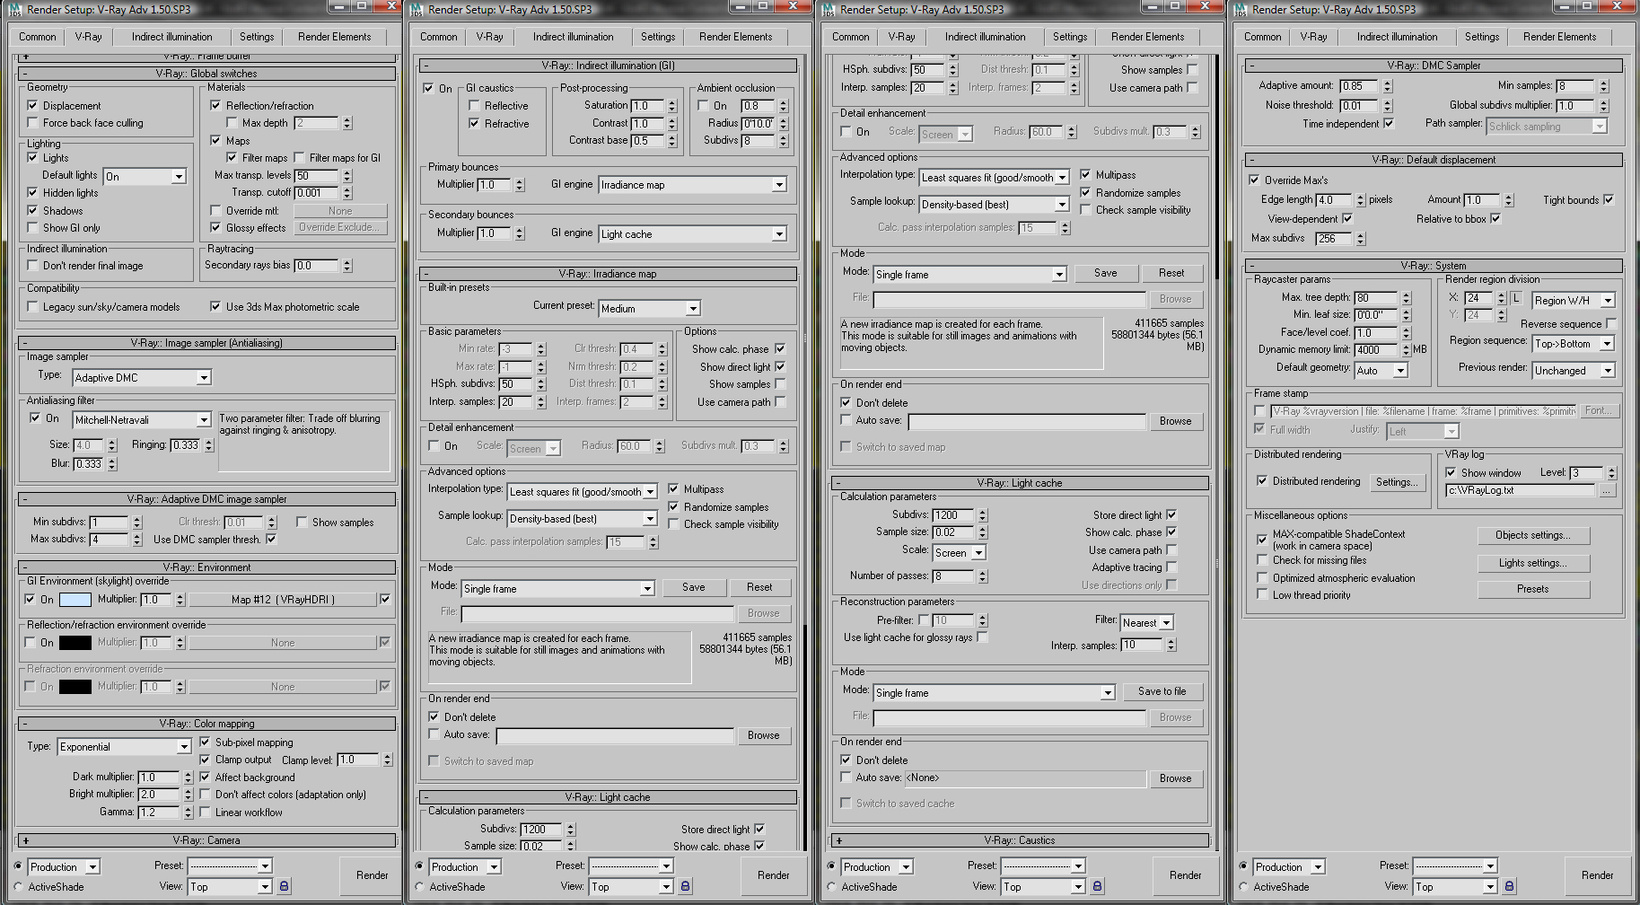The width and height of the screenshot is (1640, 905).
Task: Click the app icon in the Global switches window's title bar
Action: coord(14,9)
